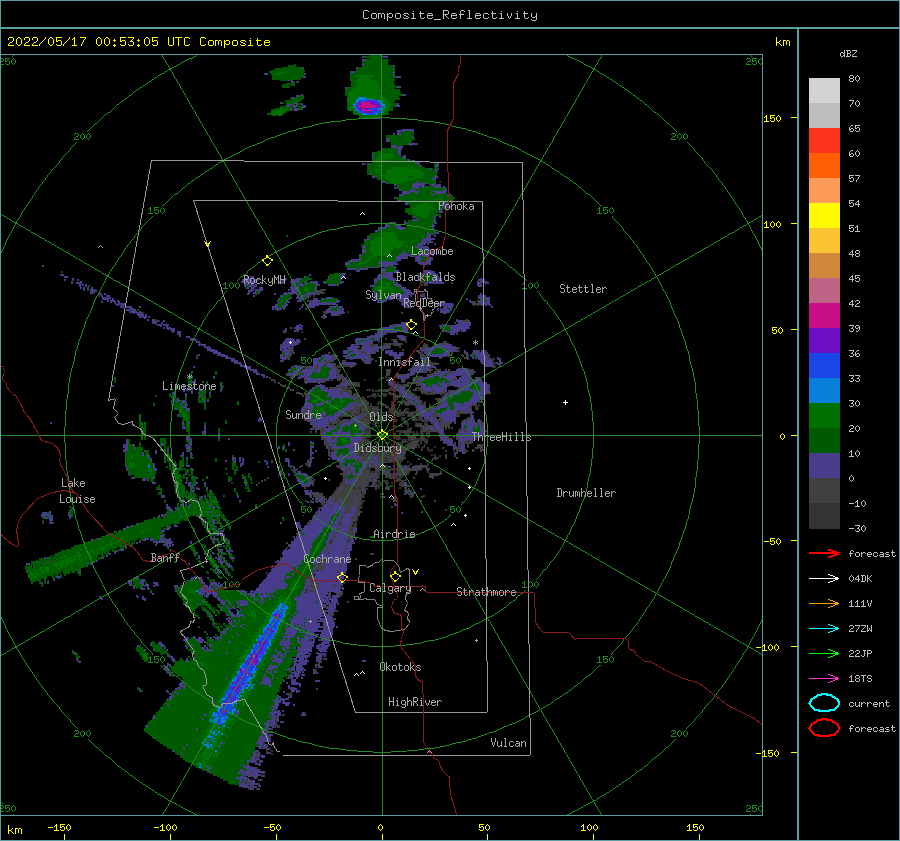
Task: Click the yellow diamond marker beside RockyMH
Action: (267, 261)
